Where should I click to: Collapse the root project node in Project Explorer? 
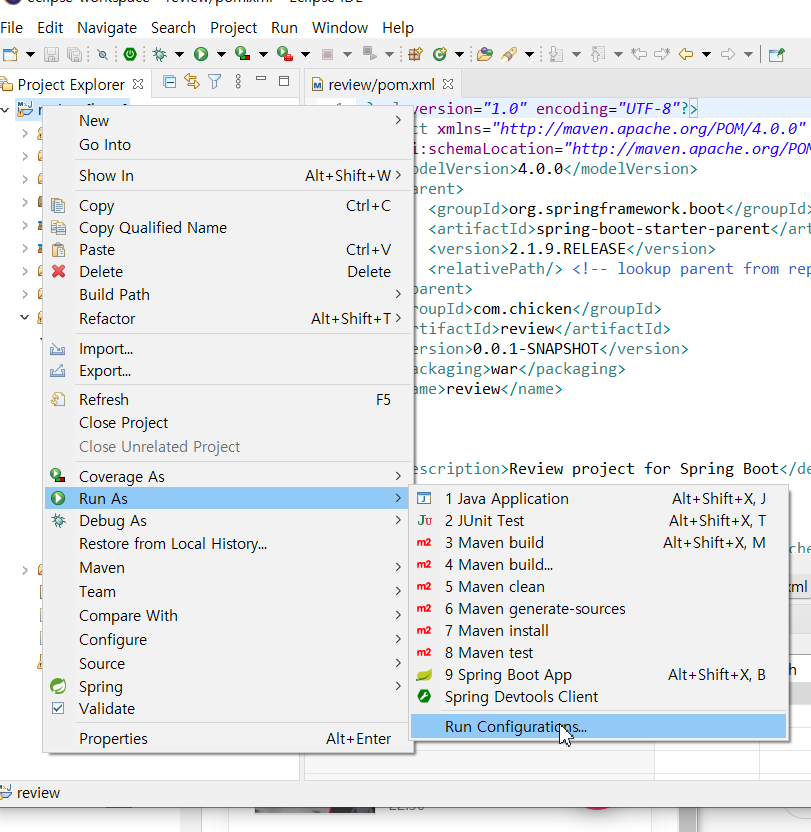pyautogui.click(x=5, y=110)
